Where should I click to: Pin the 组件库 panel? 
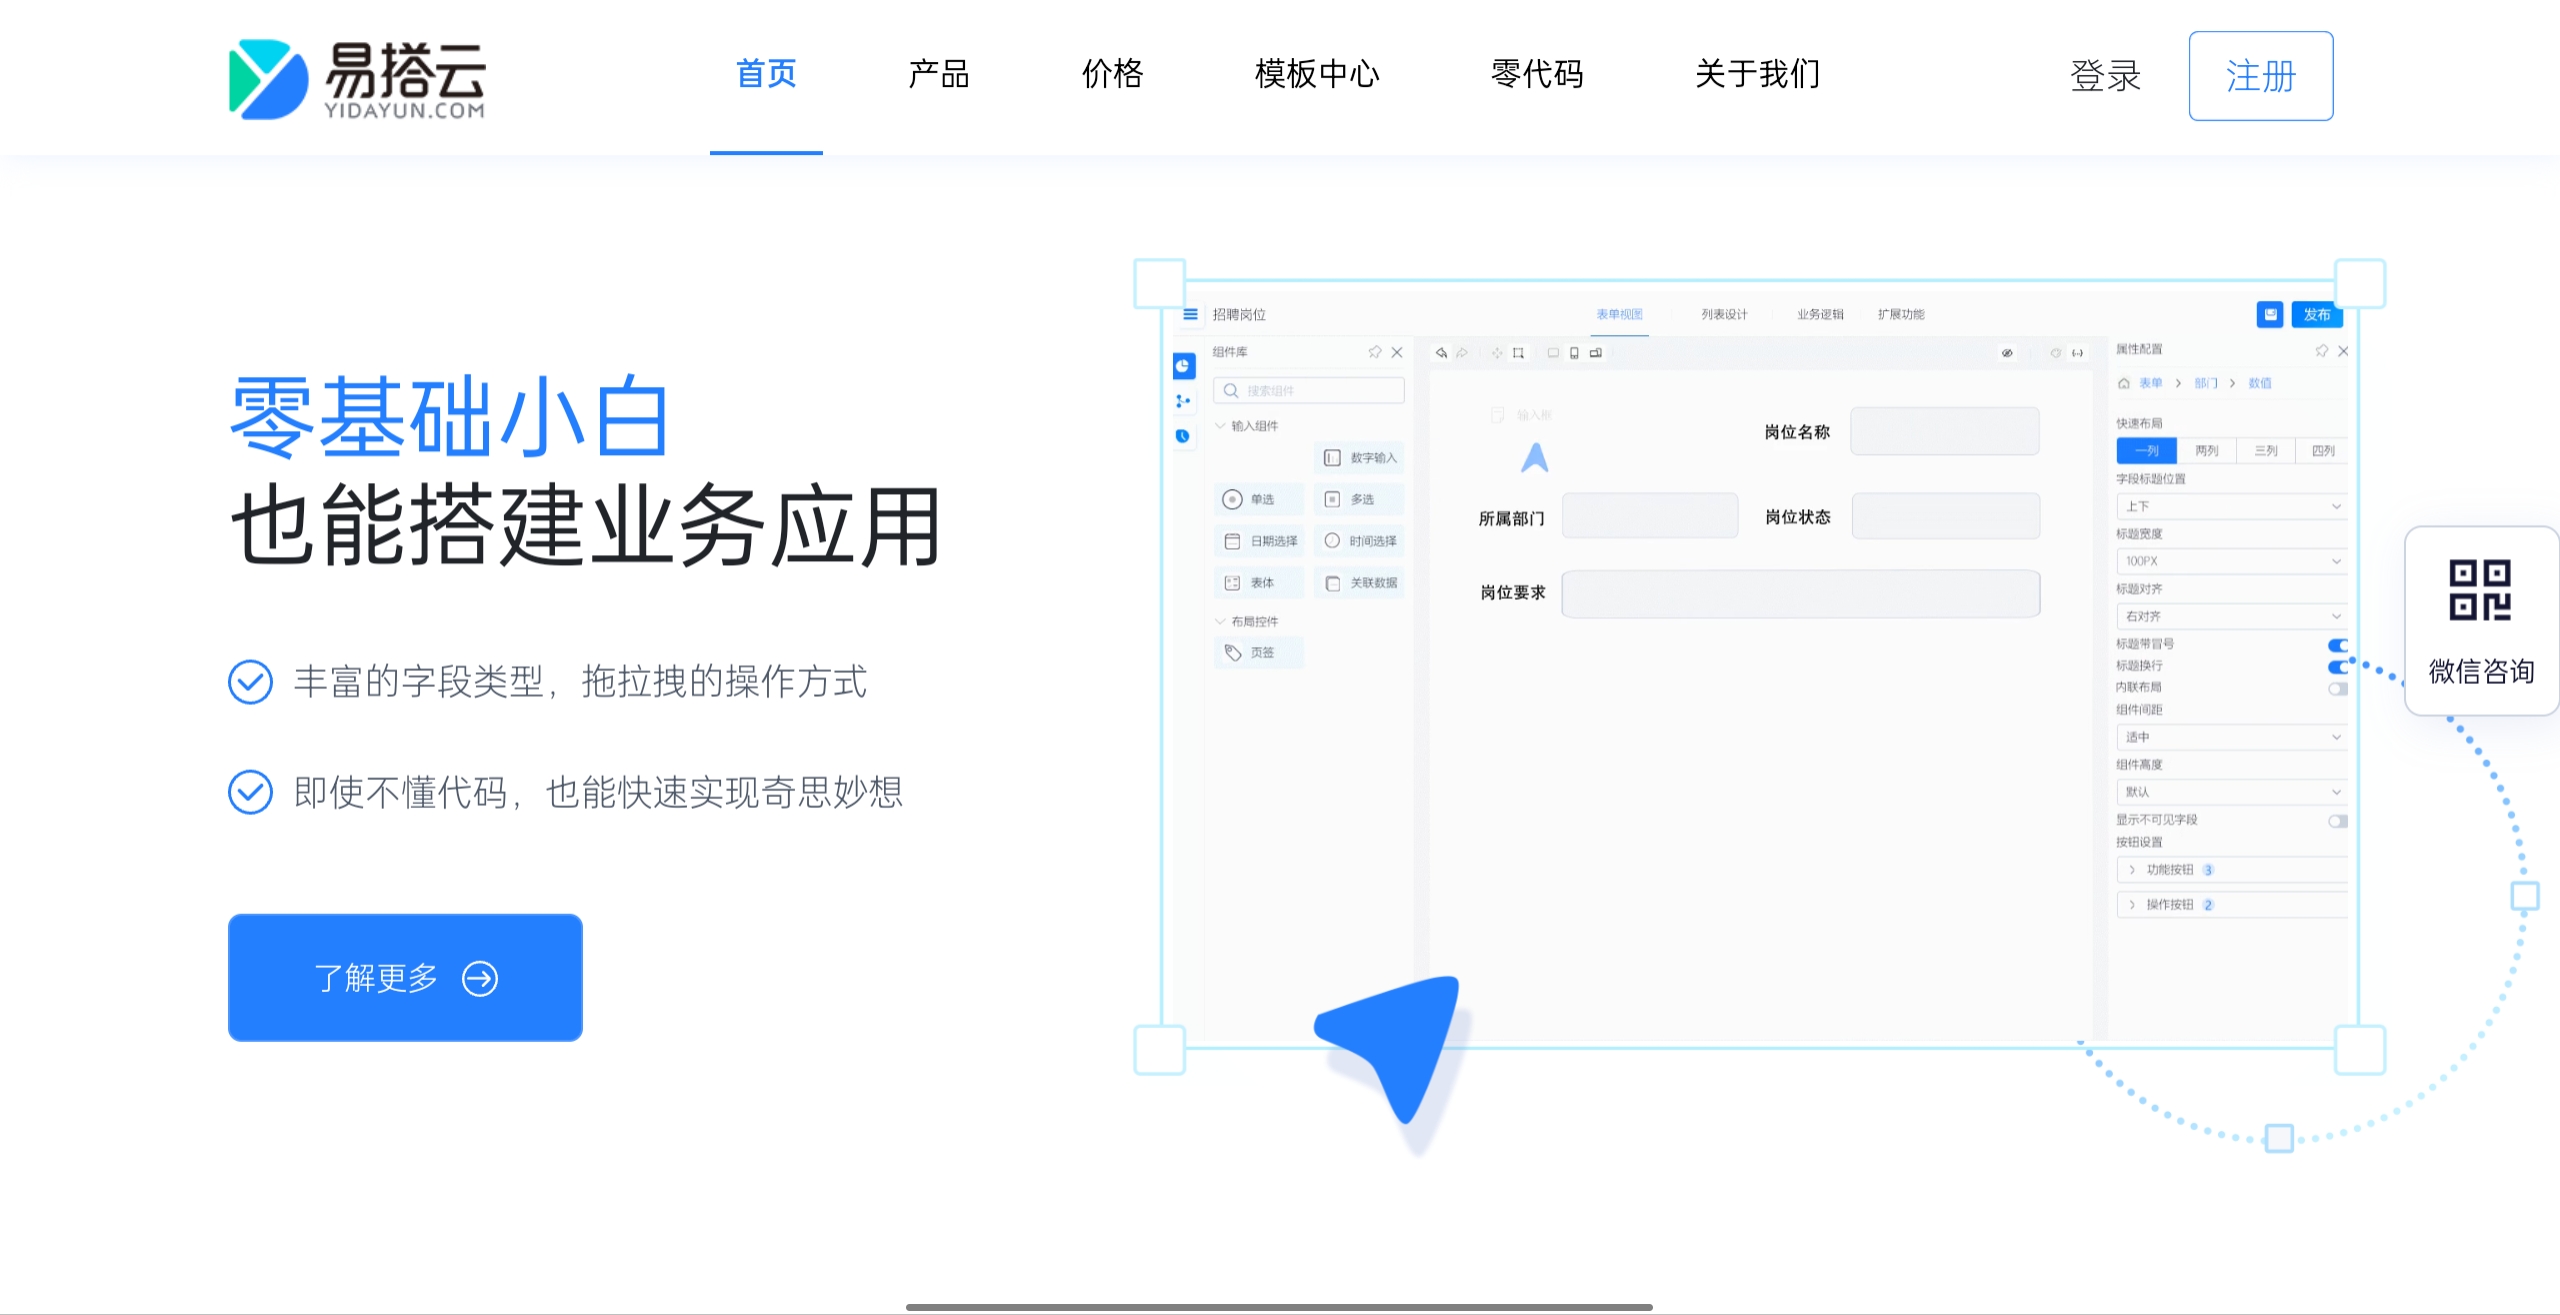pos(1375,352)
